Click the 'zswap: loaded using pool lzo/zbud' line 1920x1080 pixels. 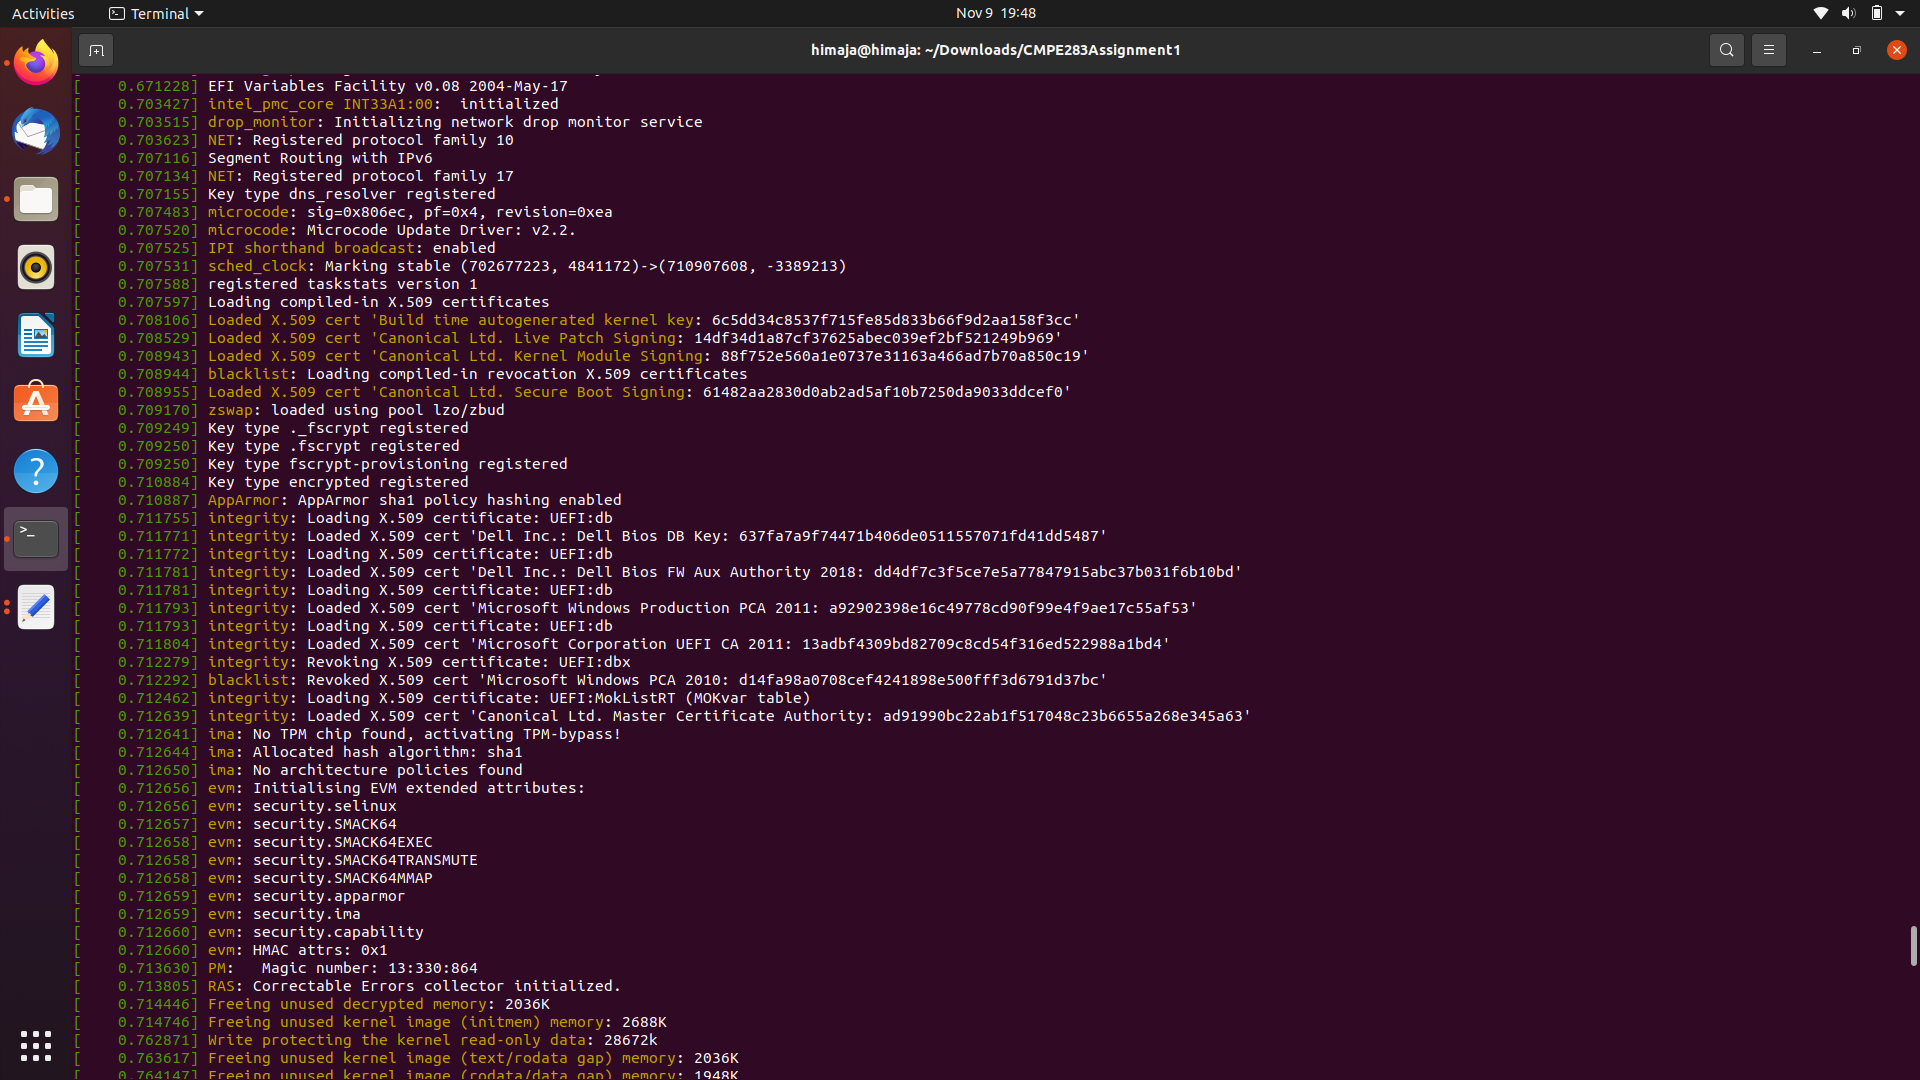[x=356, y=410]
